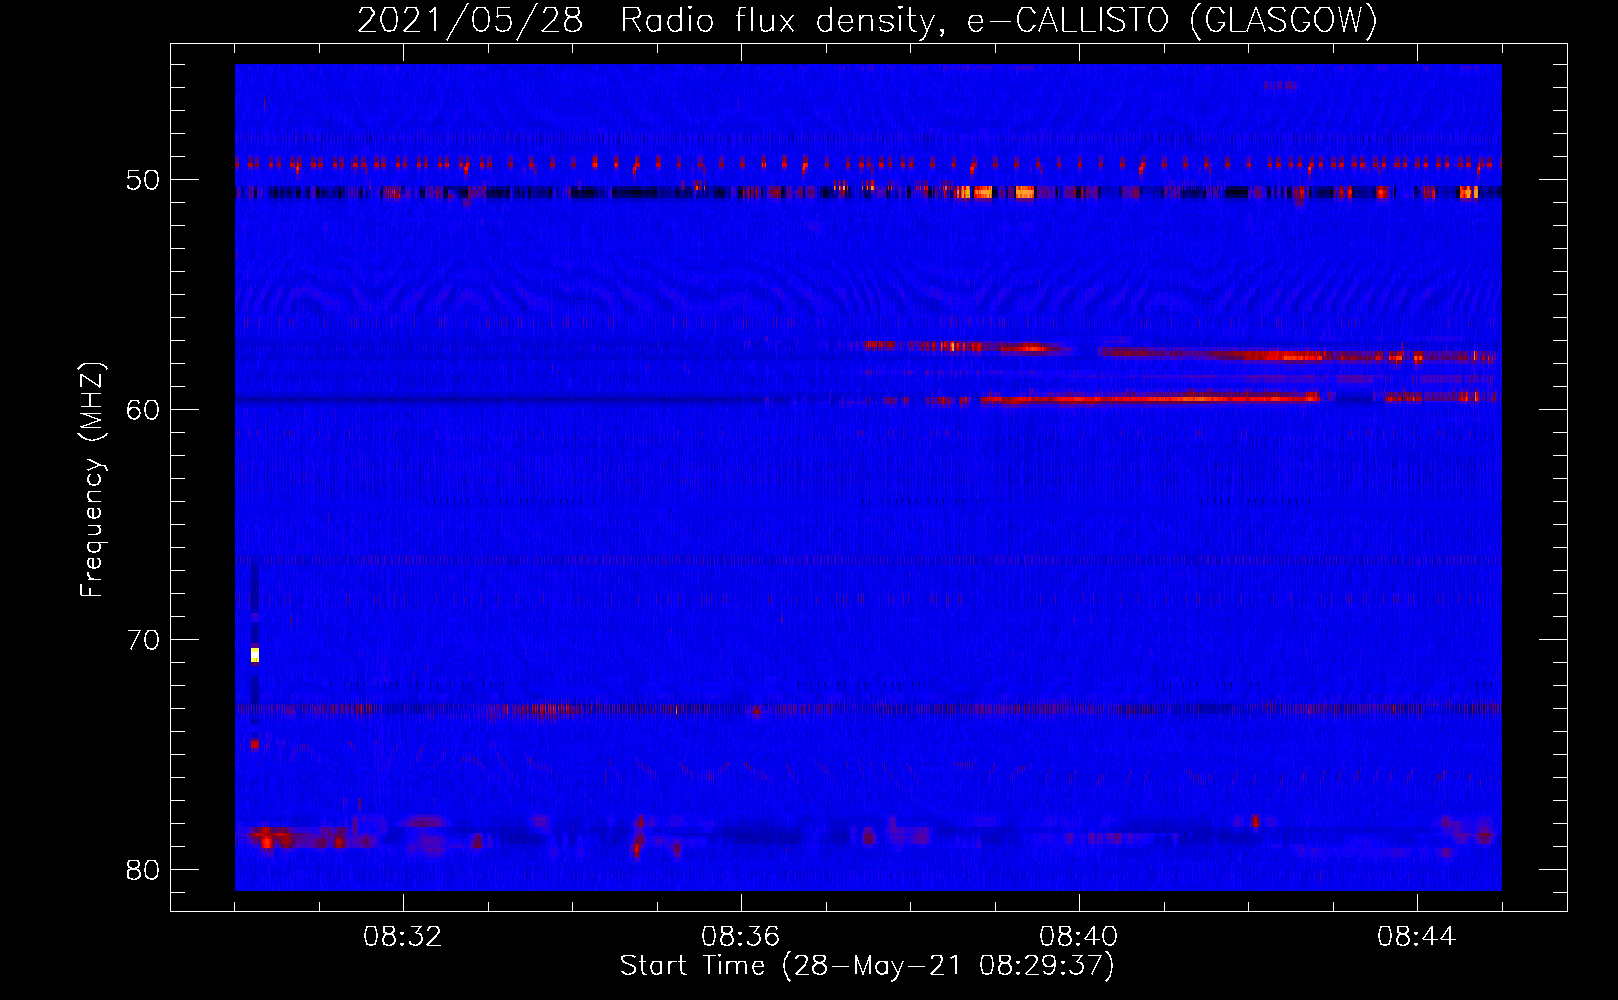Click the plot title mentioning e-CALLISTO (GLASGOW)

point(867,20)
